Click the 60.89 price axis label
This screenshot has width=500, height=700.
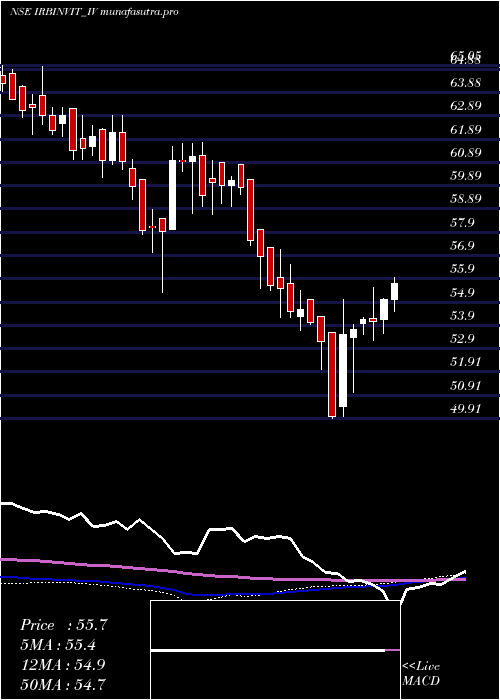point(466,153)
